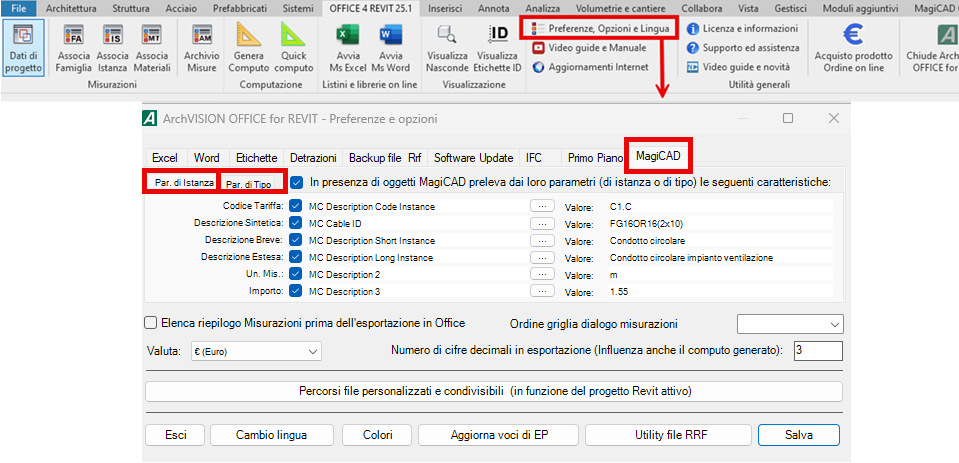Browse parameter for Importo
The image size is (959, 463).
pyautogui.click(x=542, y=291)
